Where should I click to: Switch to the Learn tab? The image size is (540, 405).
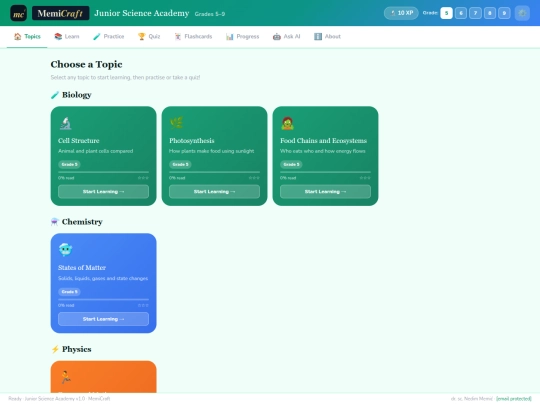(67, 37)
